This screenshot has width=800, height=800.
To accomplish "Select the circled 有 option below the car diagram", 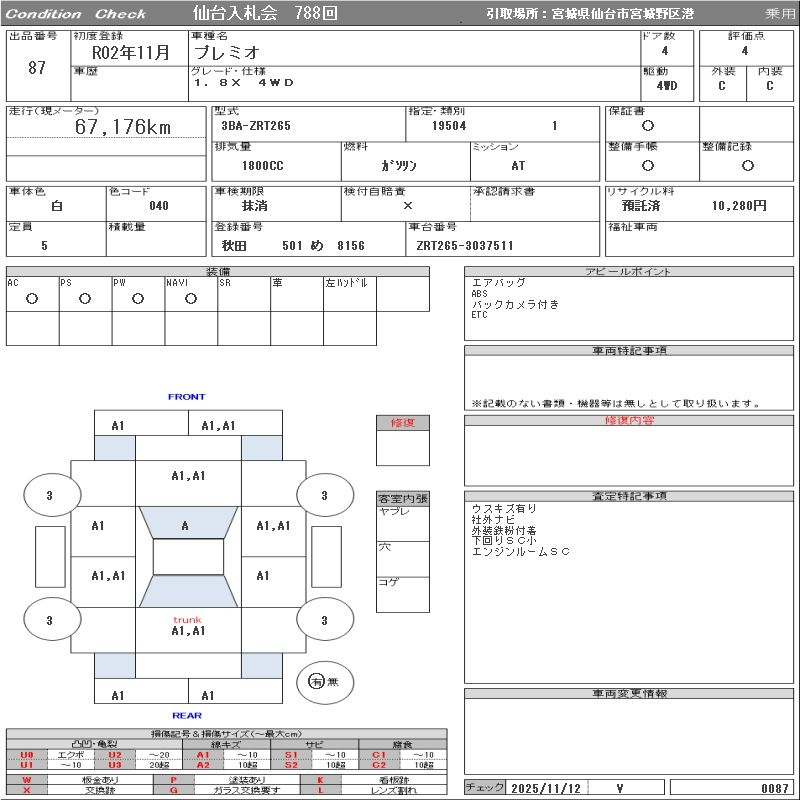I will click(317, 681).
